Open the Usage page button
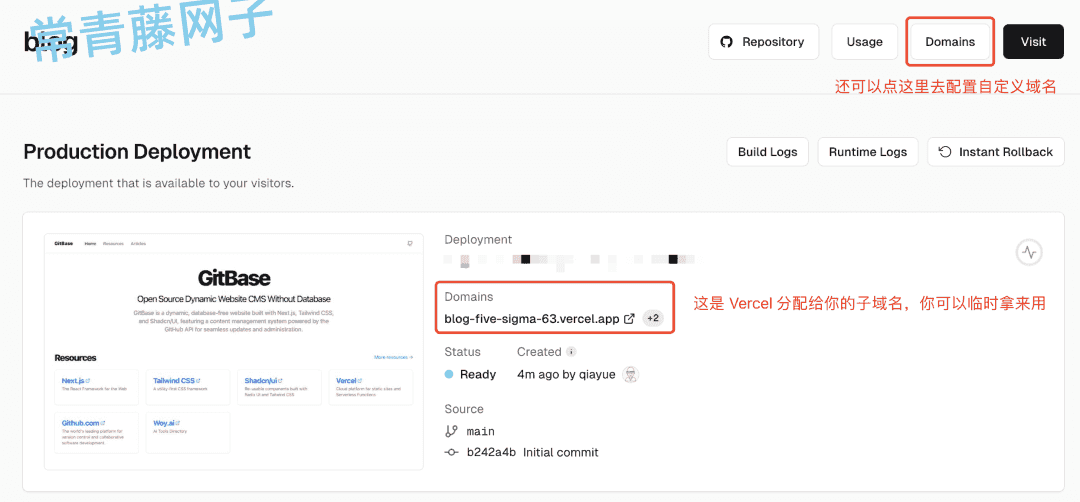 [864, 42]
